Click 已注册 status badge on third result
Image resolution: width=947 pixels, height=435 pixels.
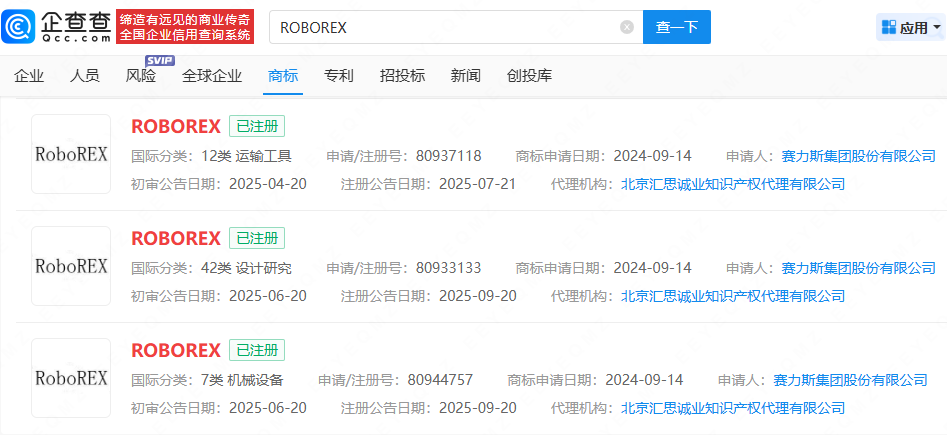[x=257, y=350]
